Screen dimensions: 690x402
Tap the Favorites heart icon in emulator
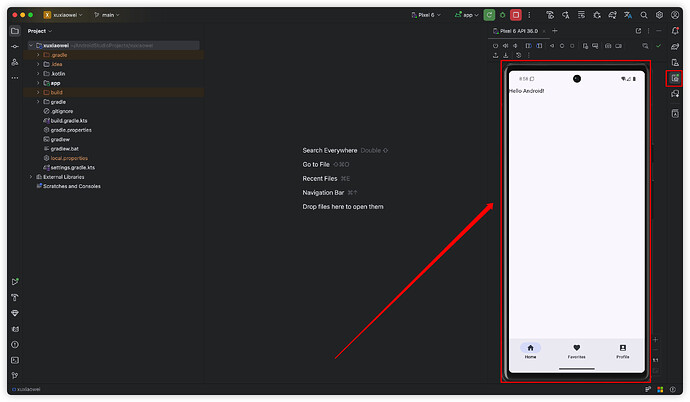click(x=576, y=348)
